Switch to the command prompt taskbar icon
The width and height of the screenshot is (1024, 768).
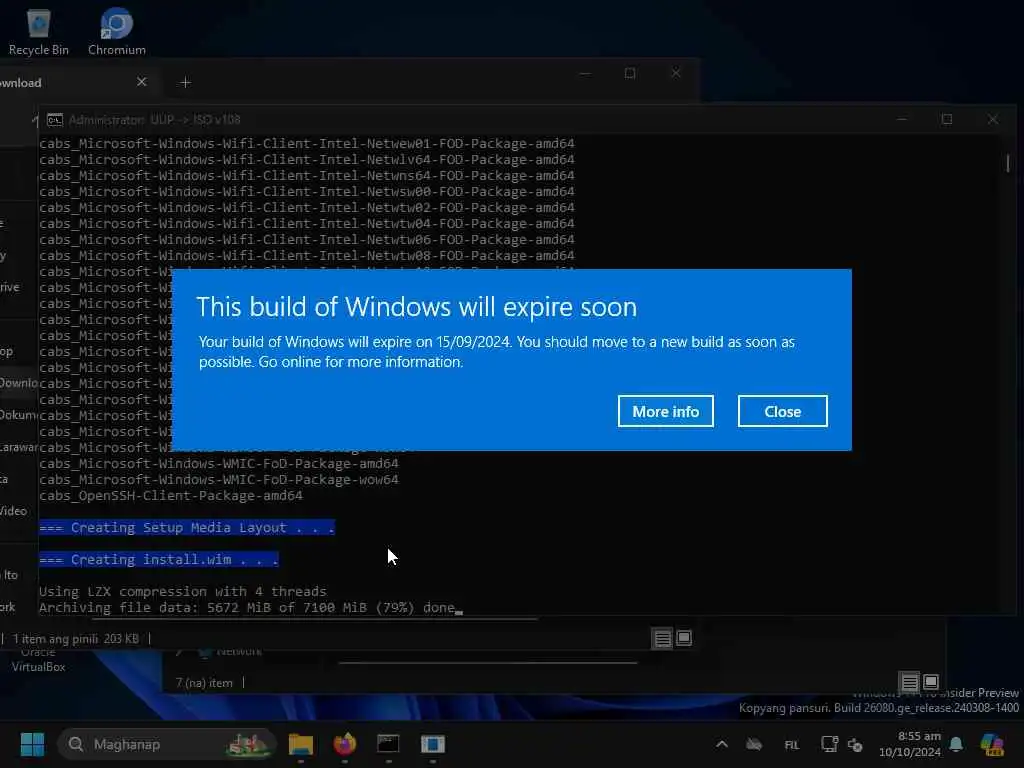(x=389, y=744)
